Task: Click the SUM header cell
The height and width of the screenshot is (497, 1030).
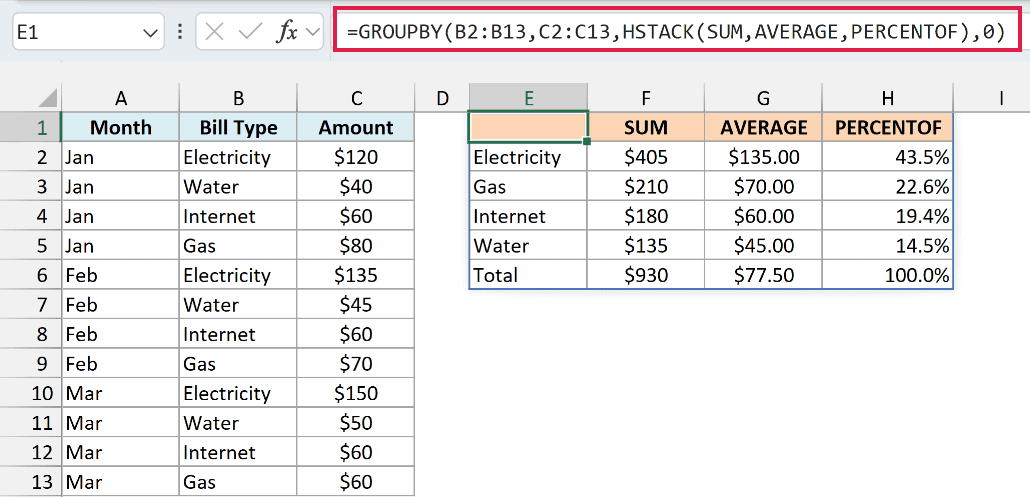Action: (646, 127)
